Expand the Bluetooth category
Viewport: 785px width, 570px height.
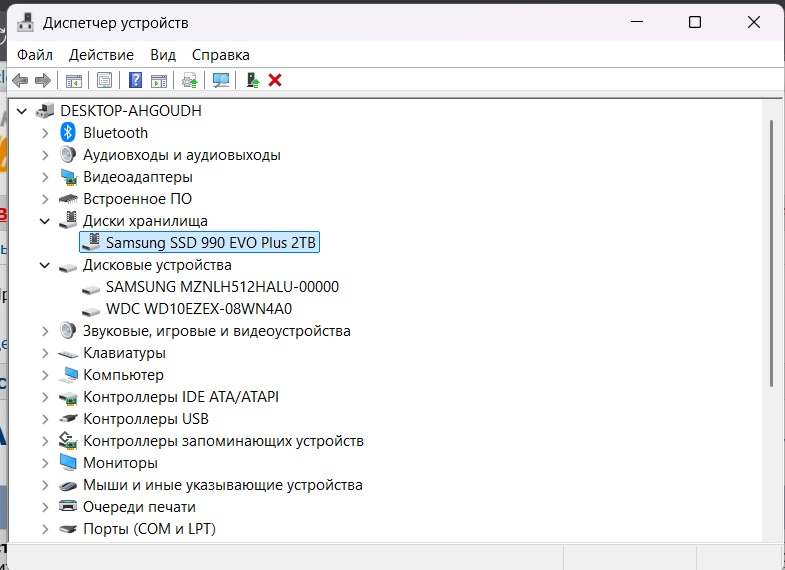pyautogui.click(x=45, y=133)
